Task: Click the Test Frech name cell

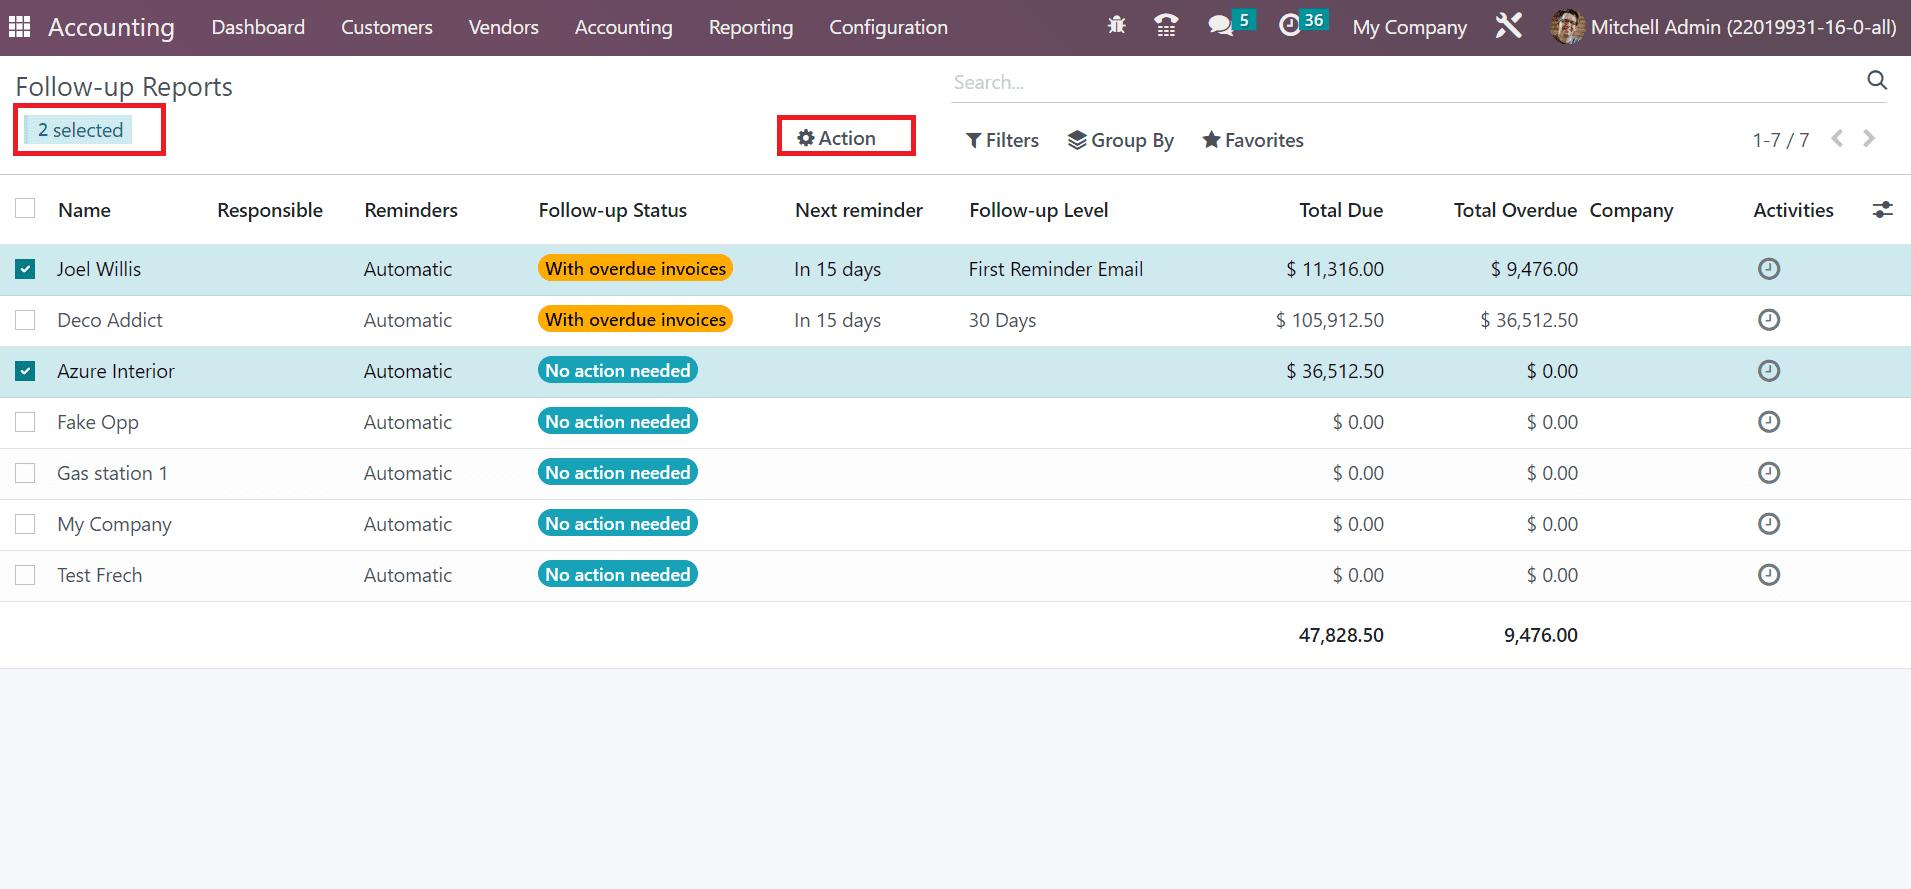Action: [99, 575]
